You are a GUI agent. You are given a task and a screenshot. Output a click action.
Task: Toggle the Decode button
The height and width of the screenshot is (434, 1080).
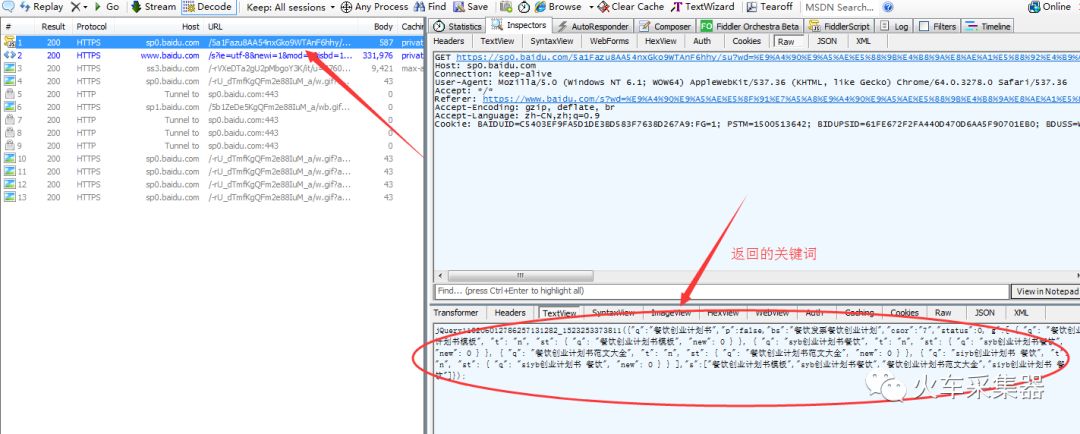point(207,7)
